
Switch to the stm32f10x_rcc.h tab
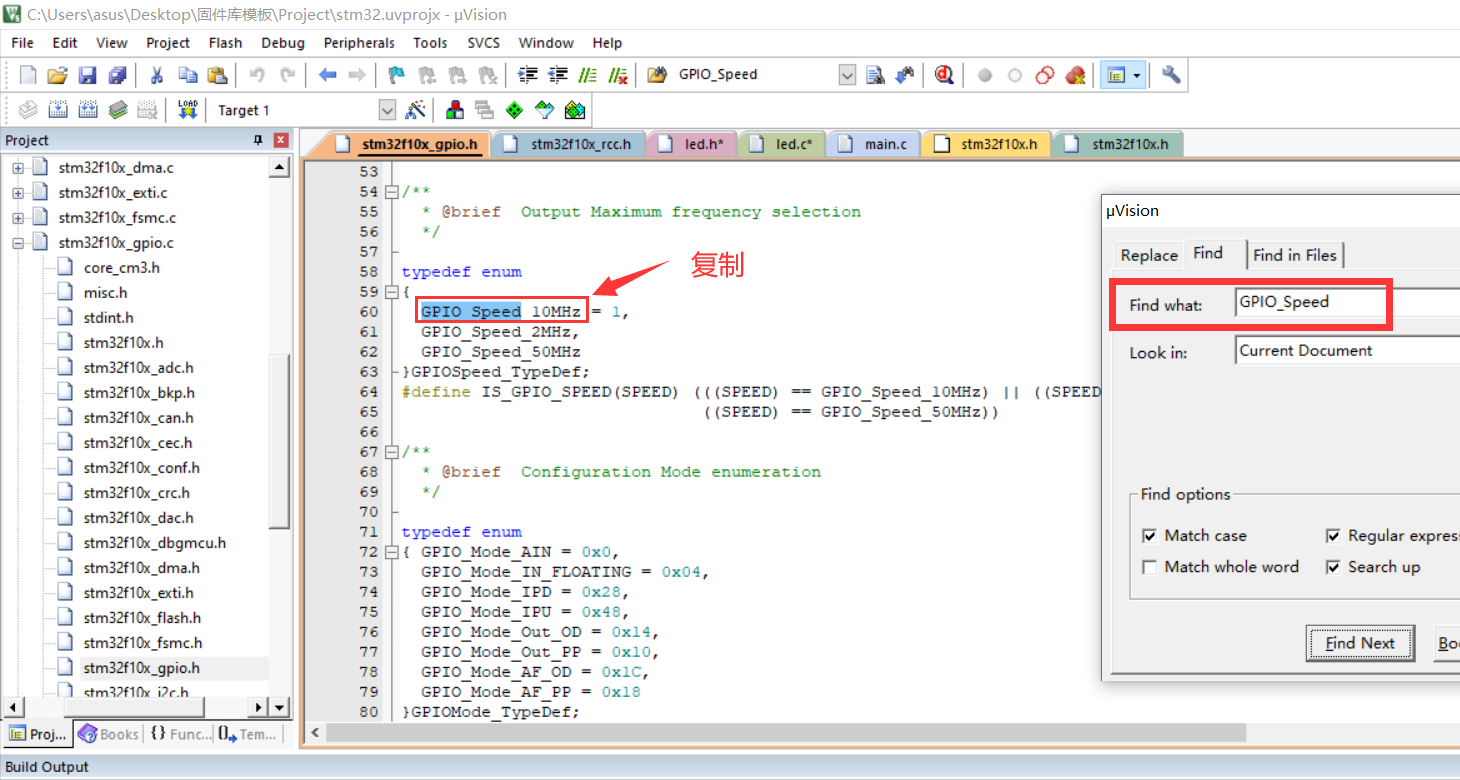click(x=569, y=145)
